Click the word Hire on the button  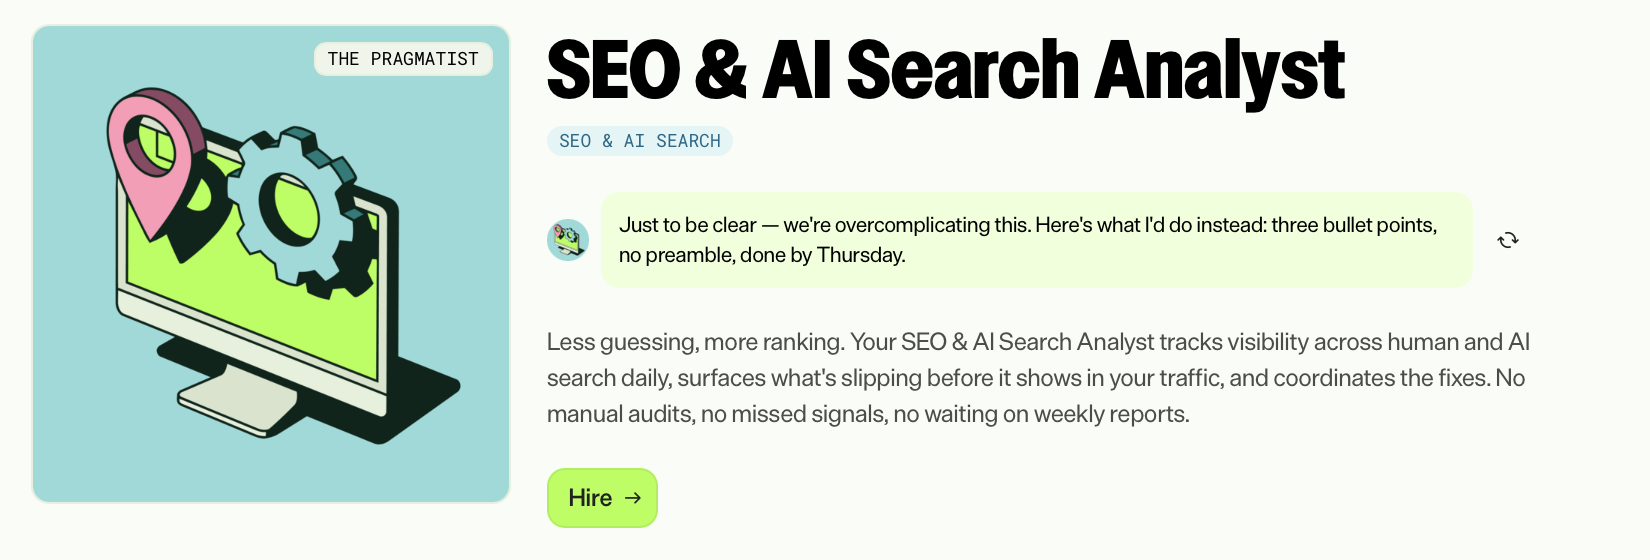pyautogui.click(x=590, y=498)
